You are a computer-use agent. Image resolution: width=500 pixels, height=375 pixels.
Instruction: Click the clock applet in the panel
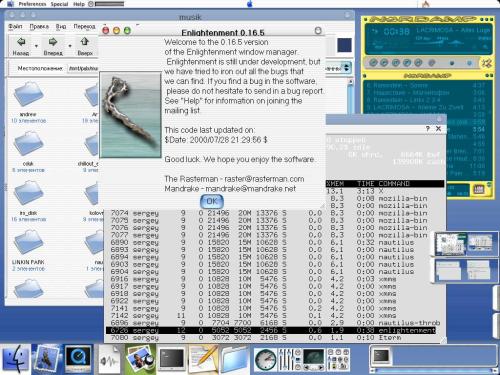click(x=265, y=360)
